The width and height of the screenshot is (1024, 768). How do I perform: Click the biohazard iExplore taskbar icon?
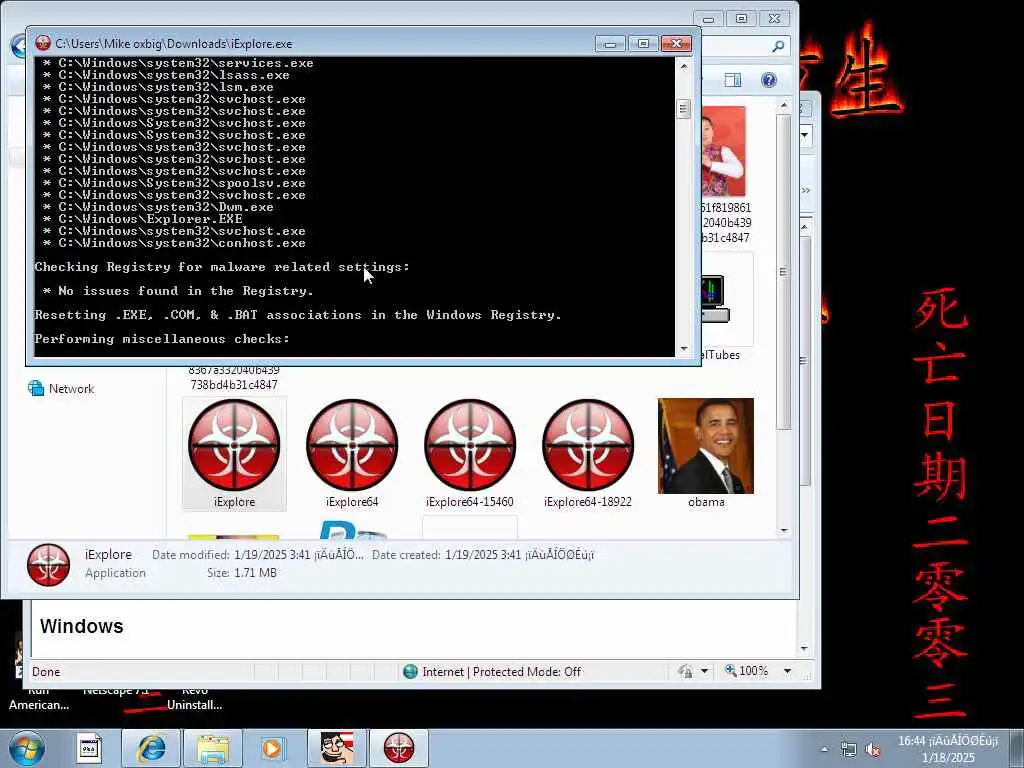[x=399, y=748]
